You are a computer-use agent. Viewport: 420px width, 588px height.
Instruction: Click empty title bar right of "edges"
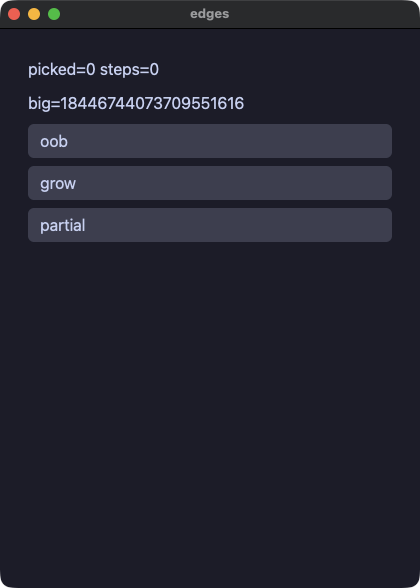(x=322, y=14)
